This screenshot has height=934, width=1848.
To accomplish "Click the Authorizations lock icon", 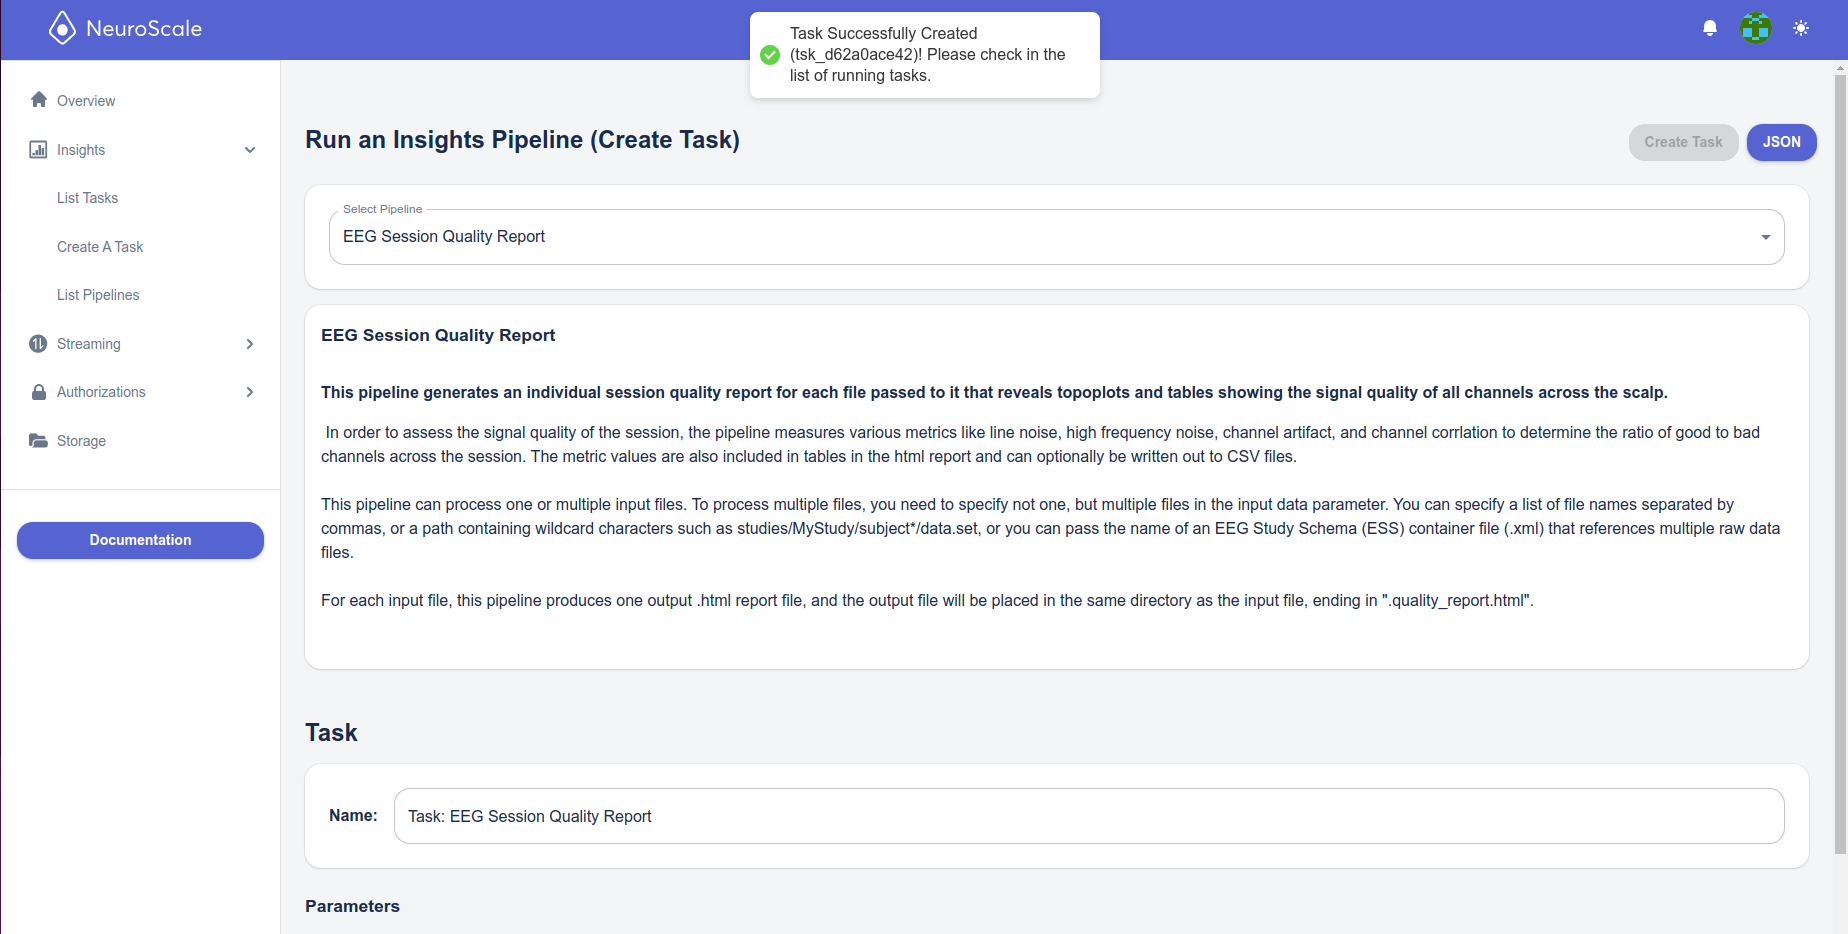I will click(x=39, y=392).
